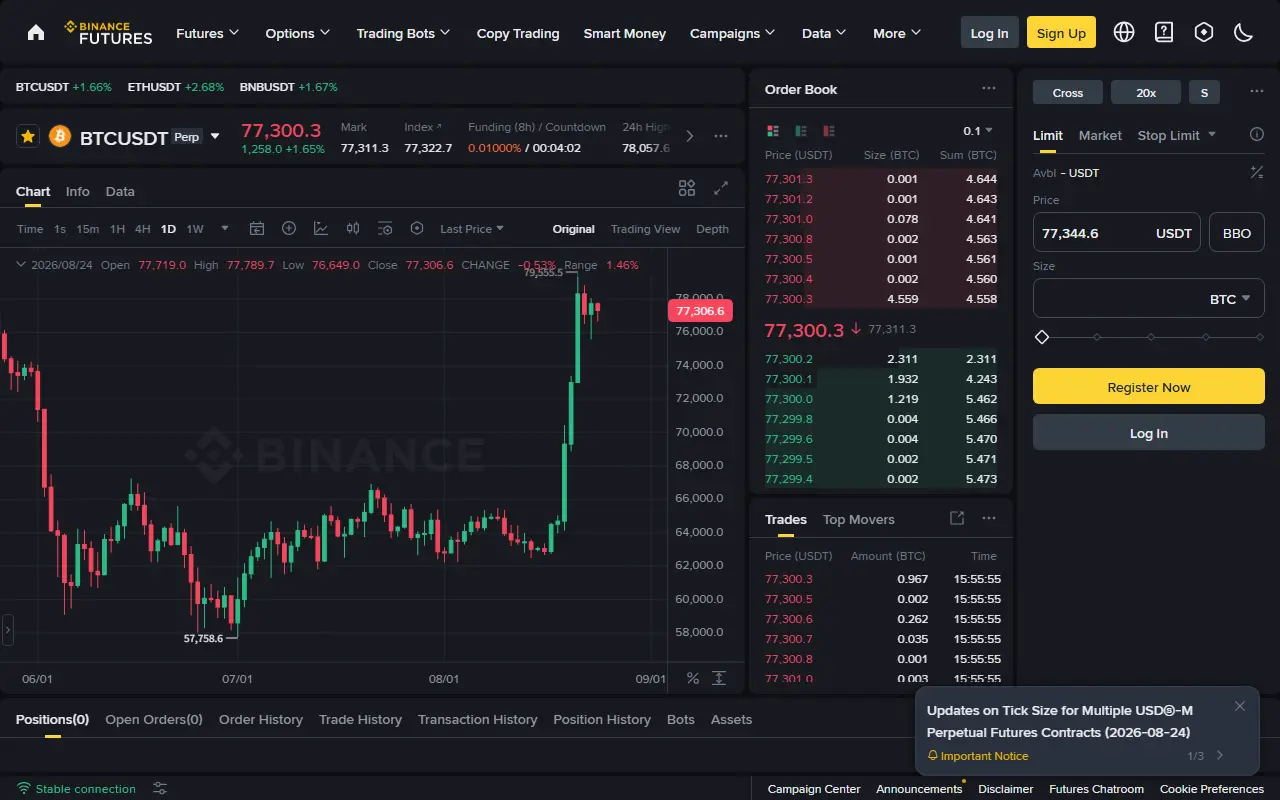This screenshot has height=800, width=1280.
Task: Open the hexagon preferences icon in header
Action: 1204,32
